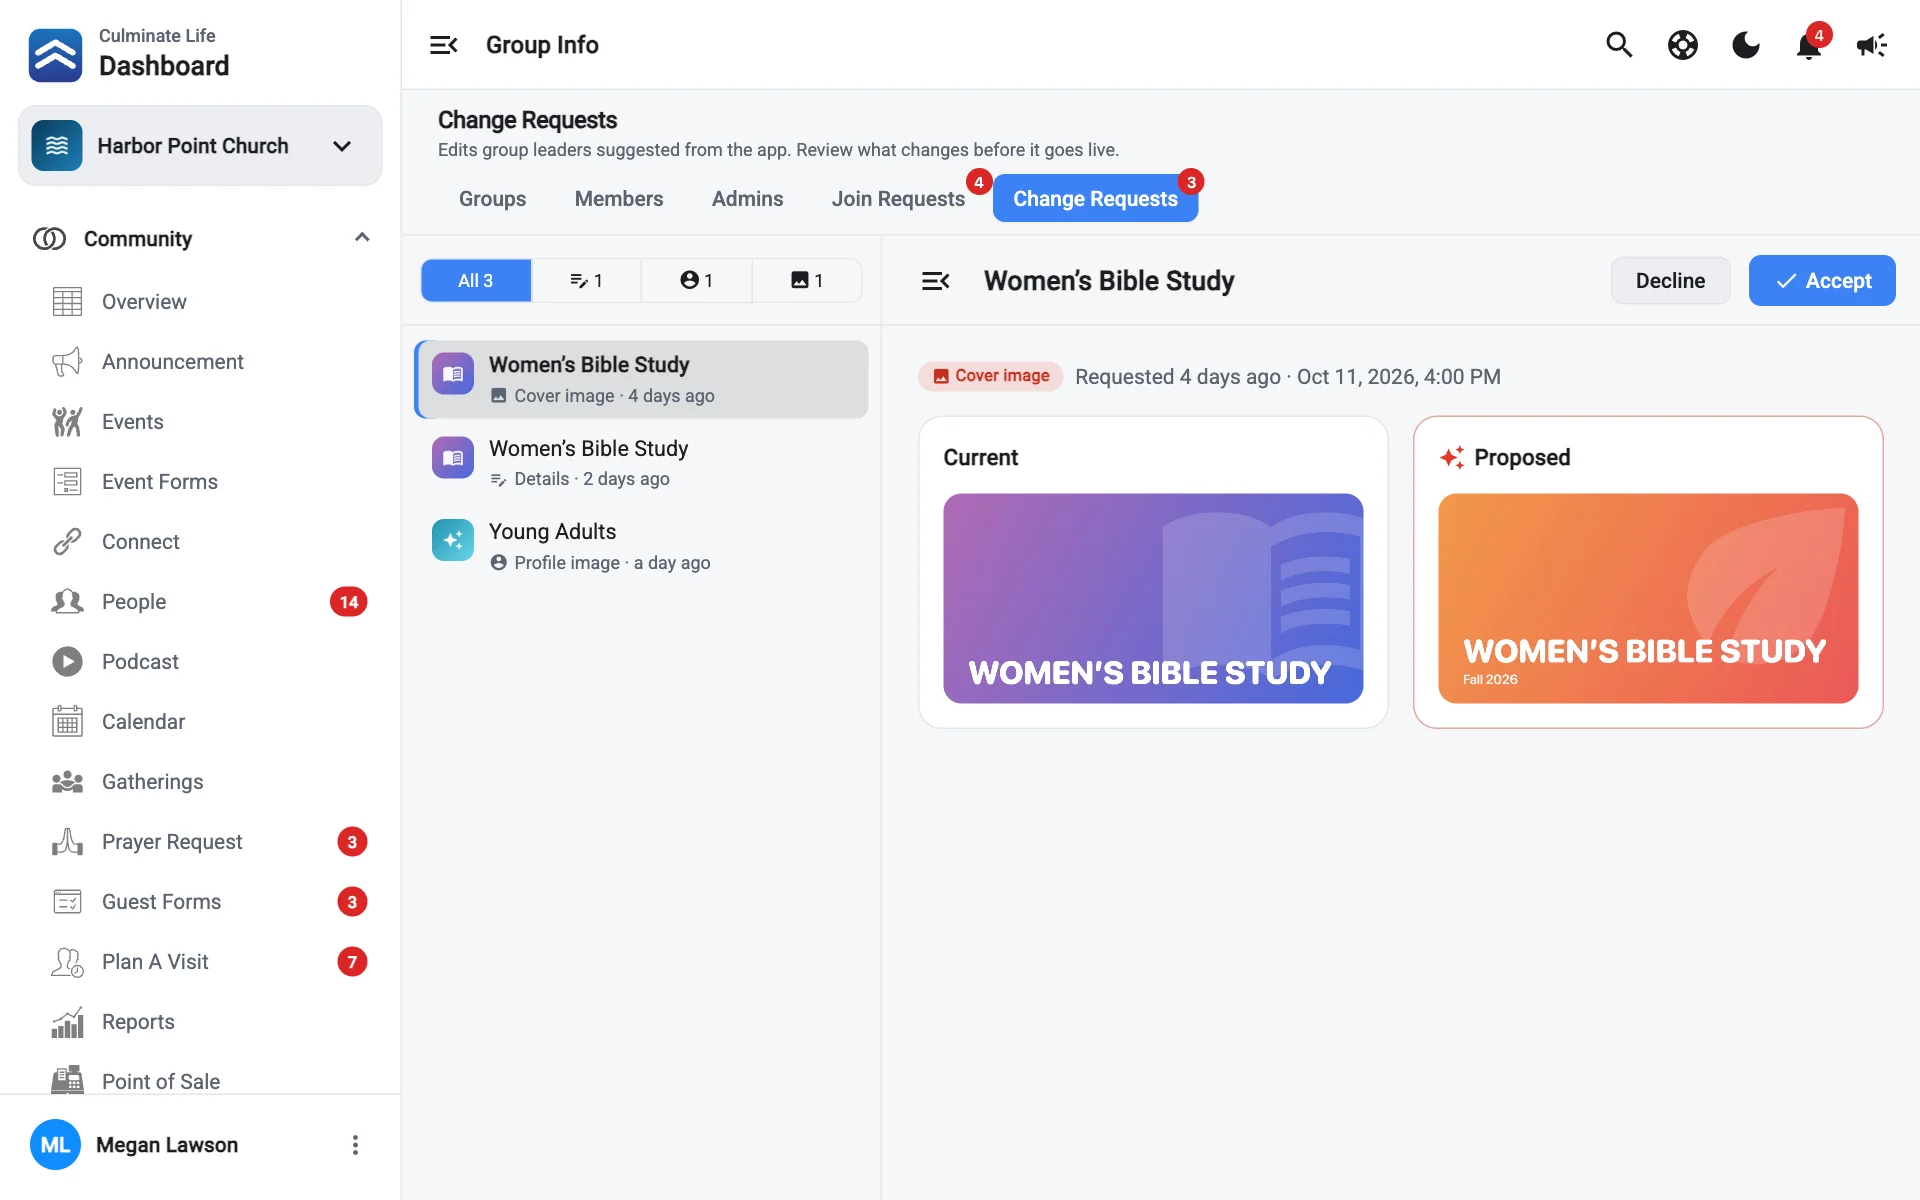Open Event Forms in sidebar
Screen dimensions: 1920x1200
pos(200,482)
